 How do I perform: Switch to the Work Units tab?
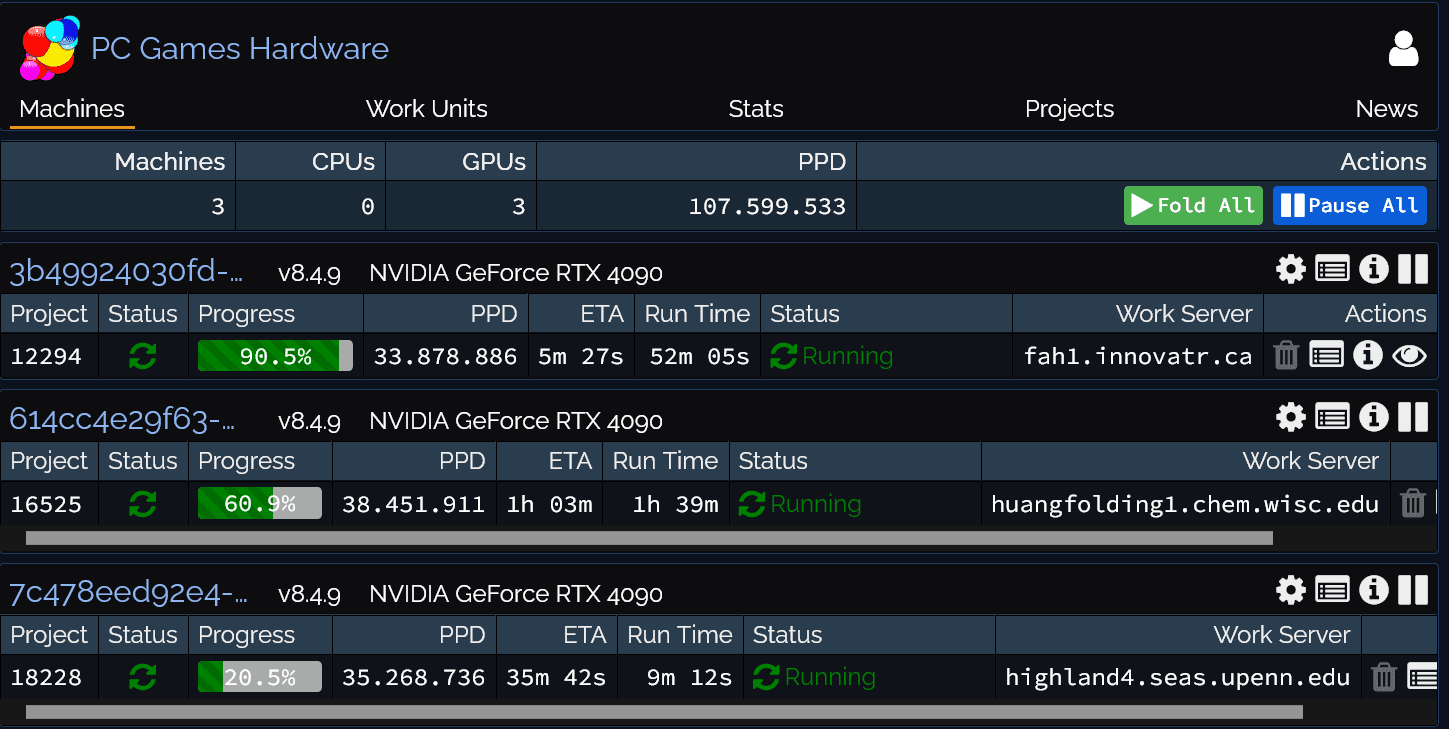click(x=426, y=109)
